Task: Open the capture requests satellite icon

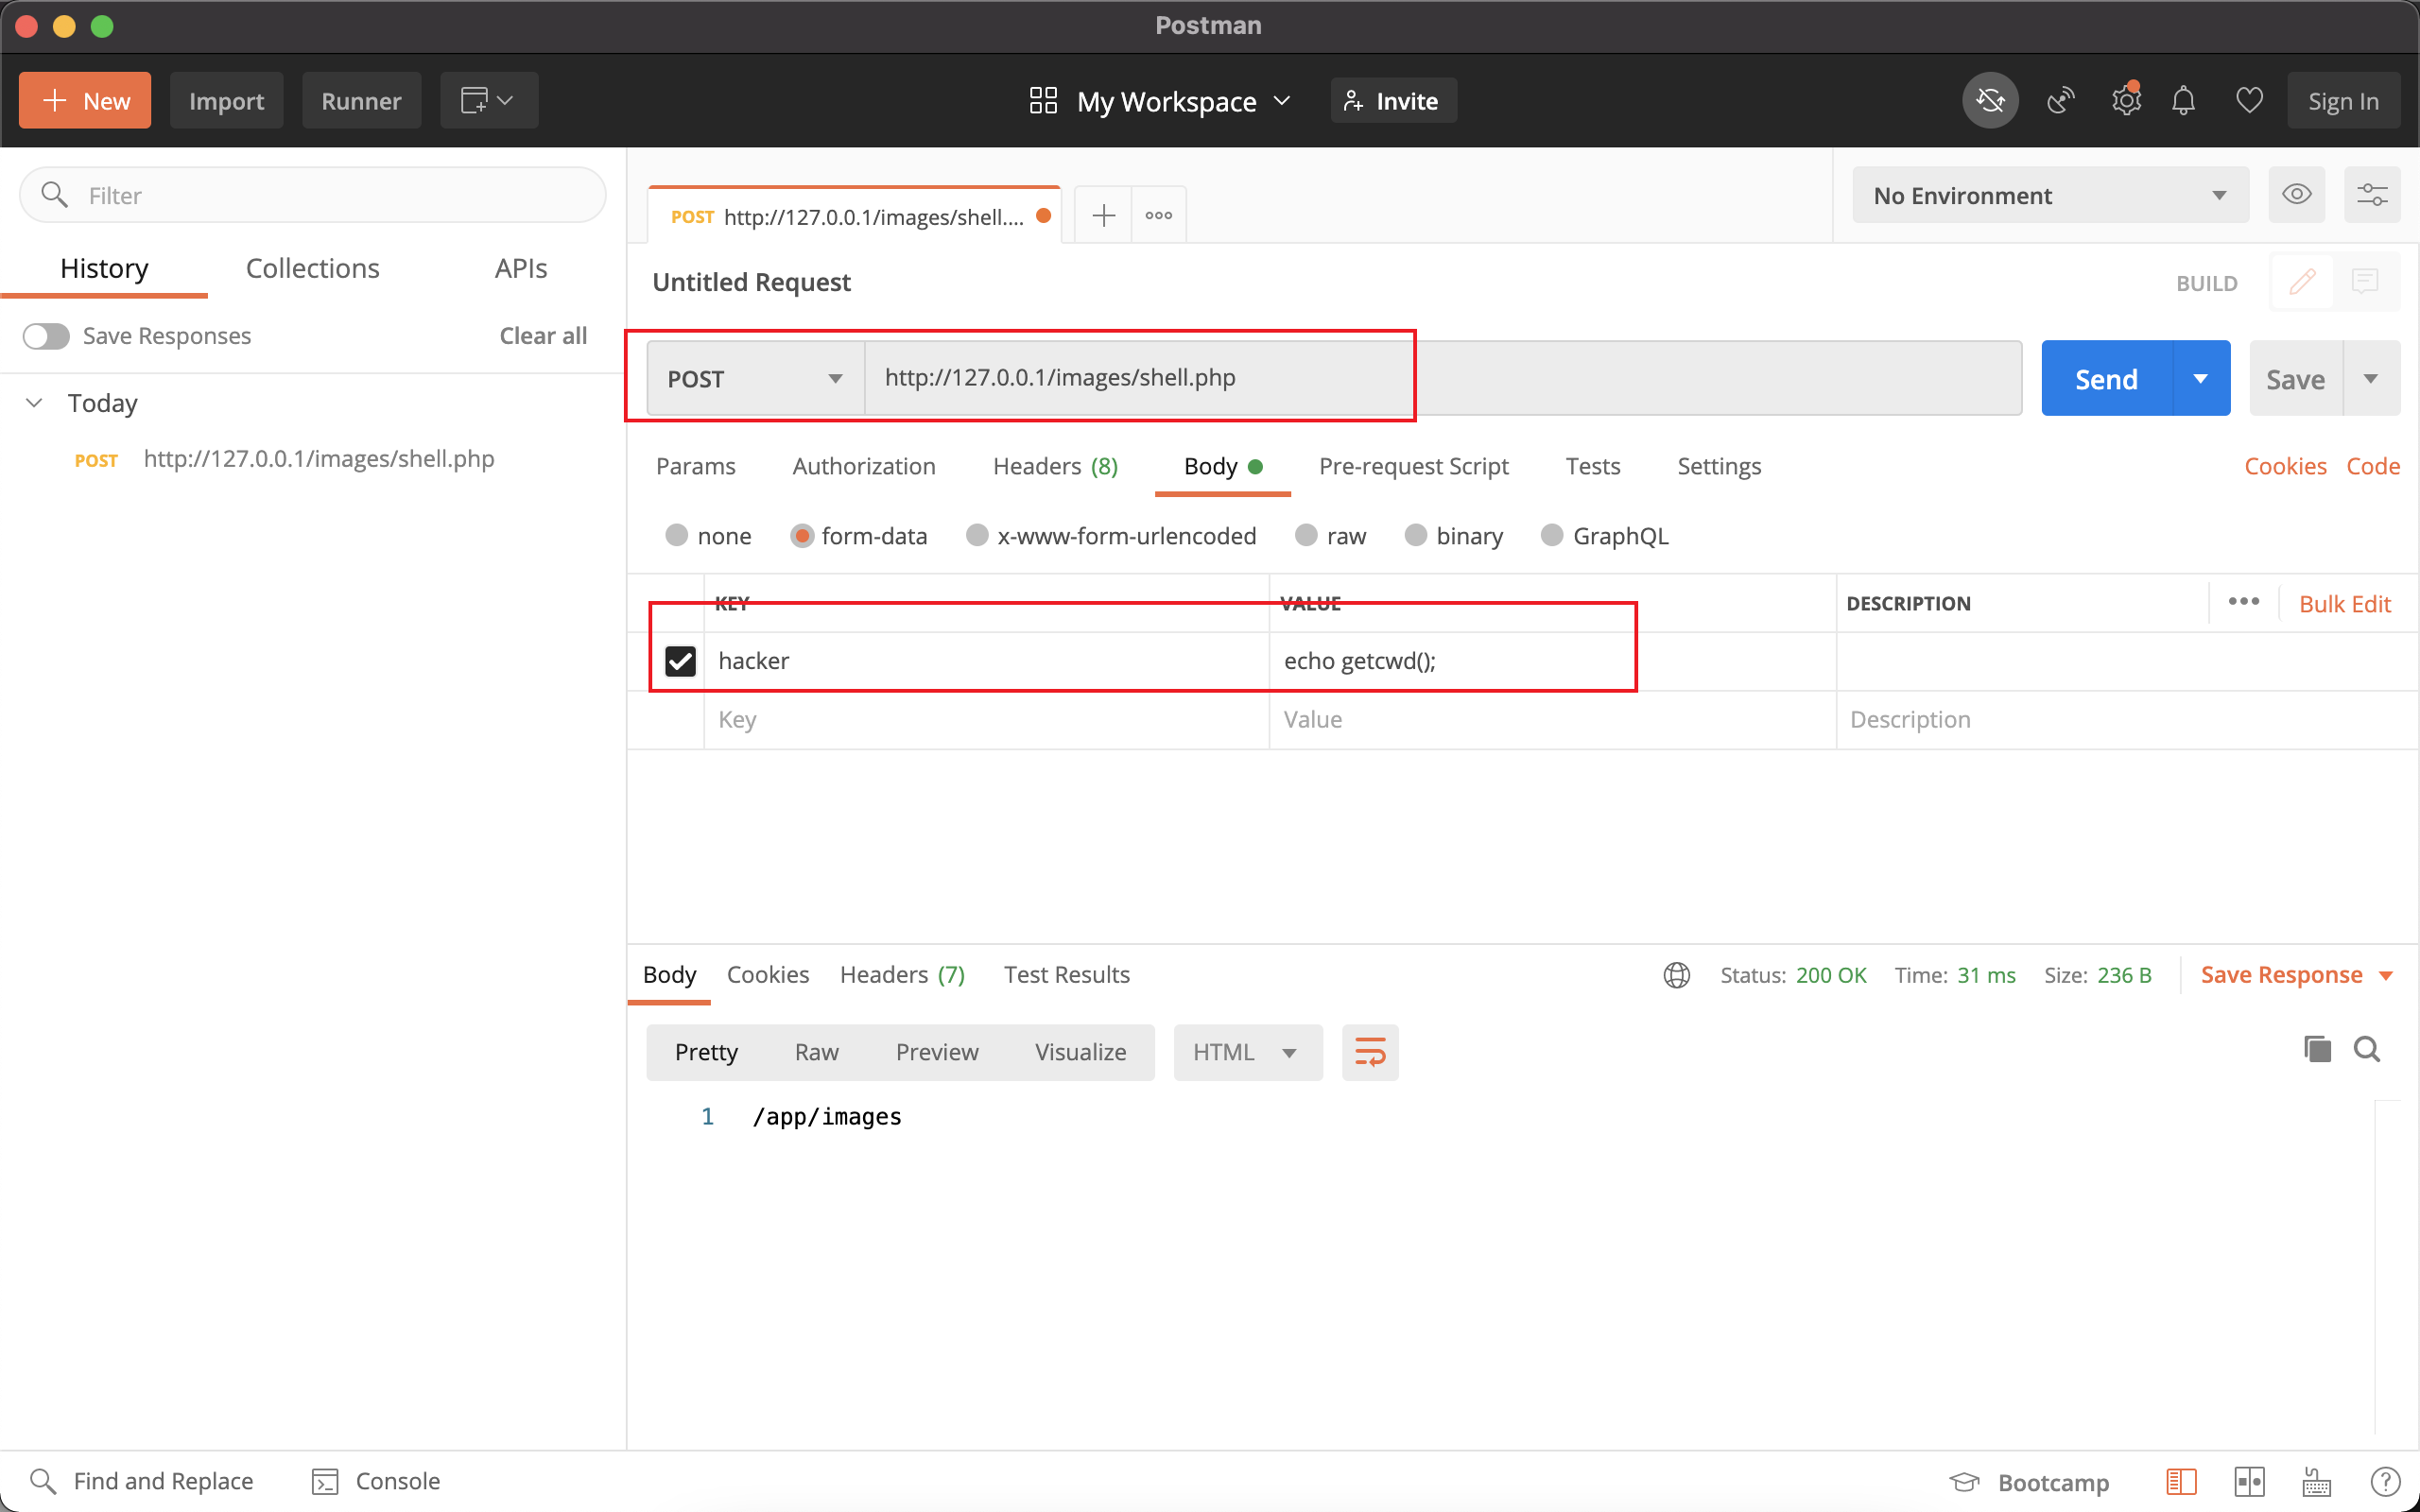Action: point(2060,101)
